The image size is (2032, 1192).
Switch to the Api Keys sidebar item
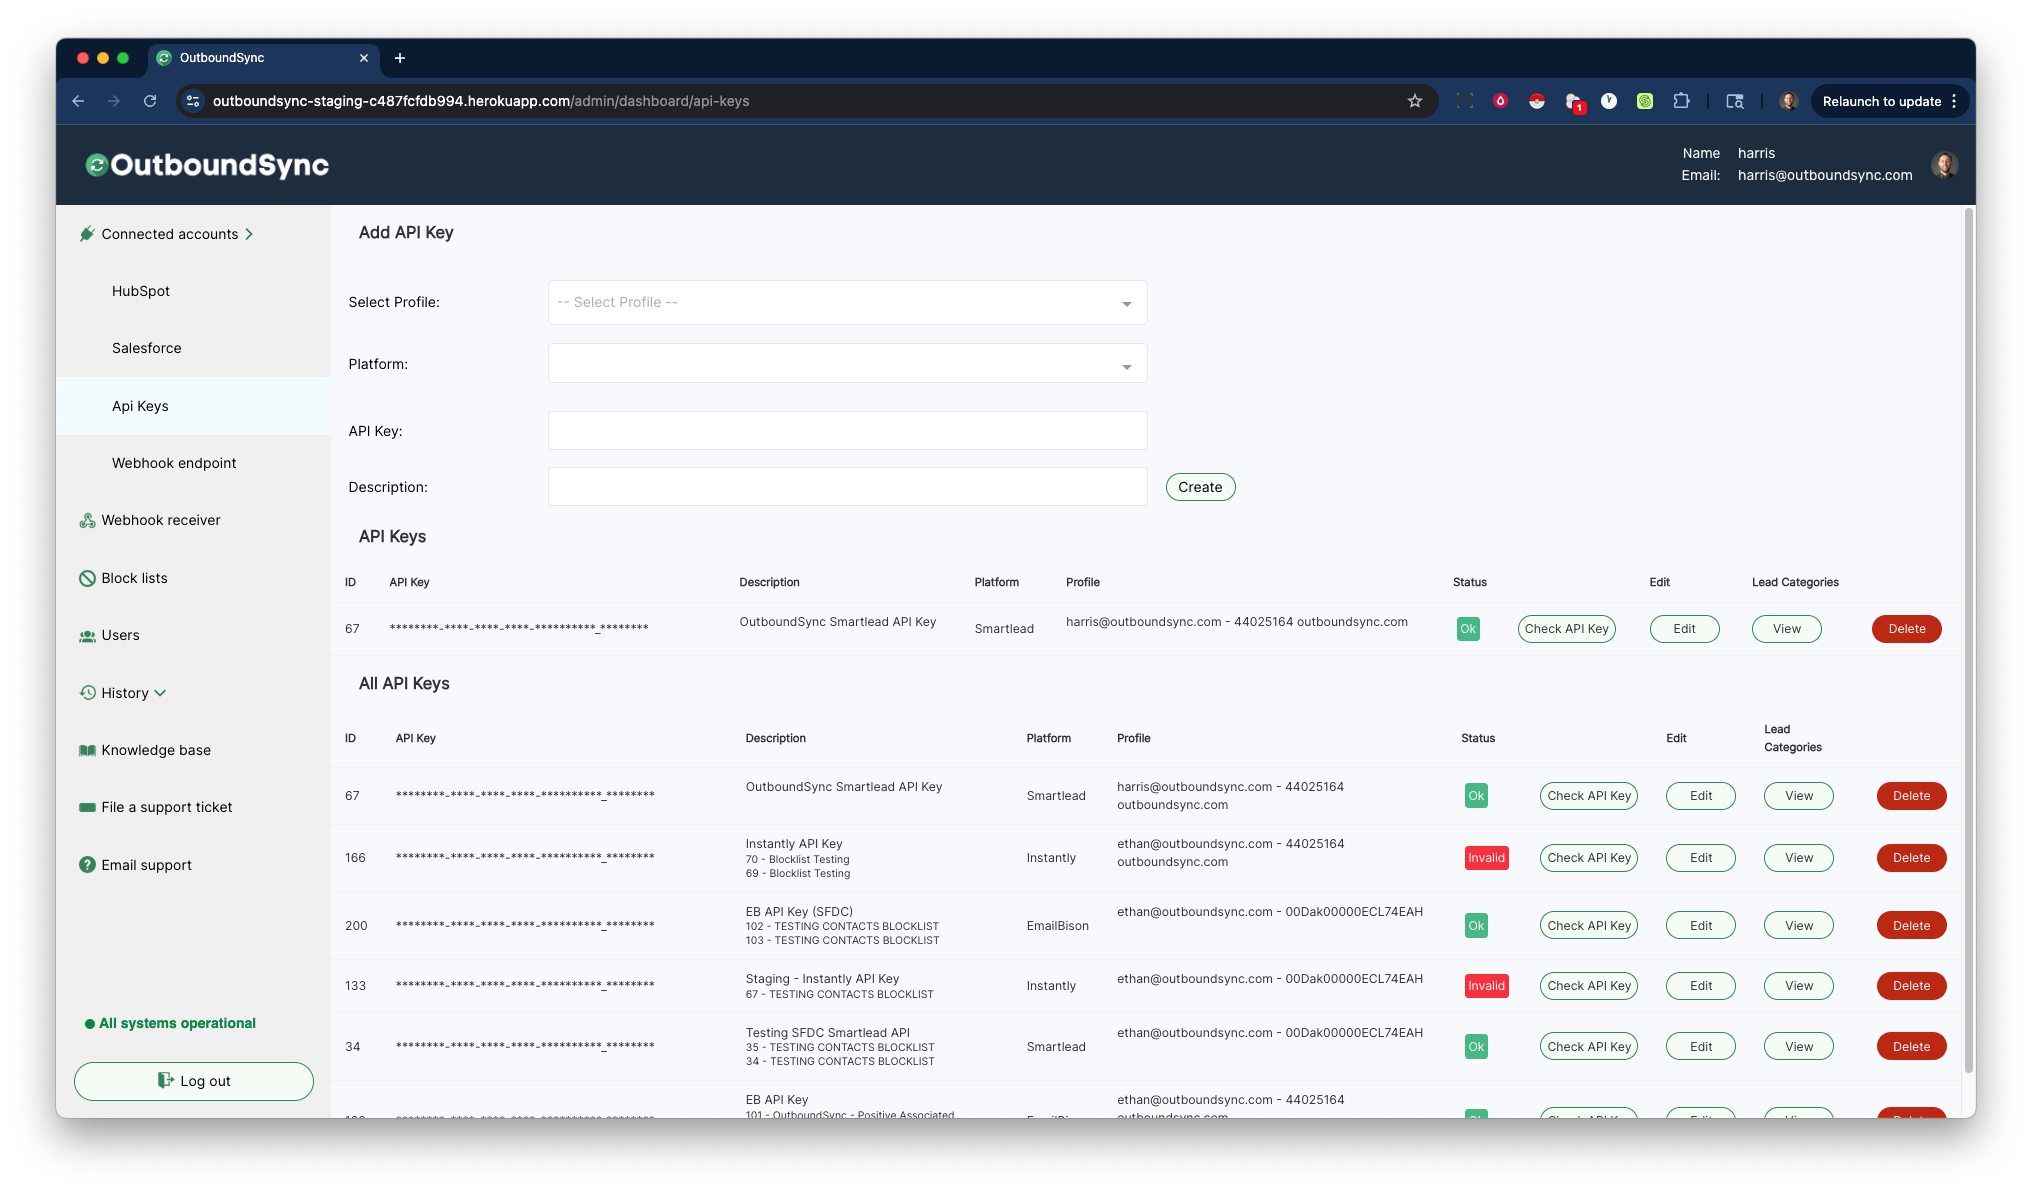pyautogui.click(x=140, y=406)
